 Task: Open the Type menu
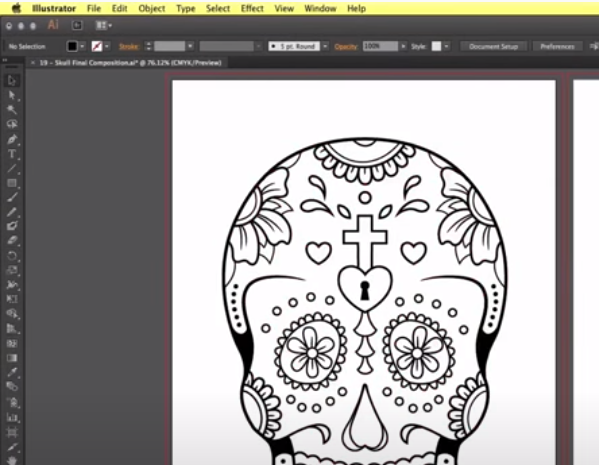point(186,8)
